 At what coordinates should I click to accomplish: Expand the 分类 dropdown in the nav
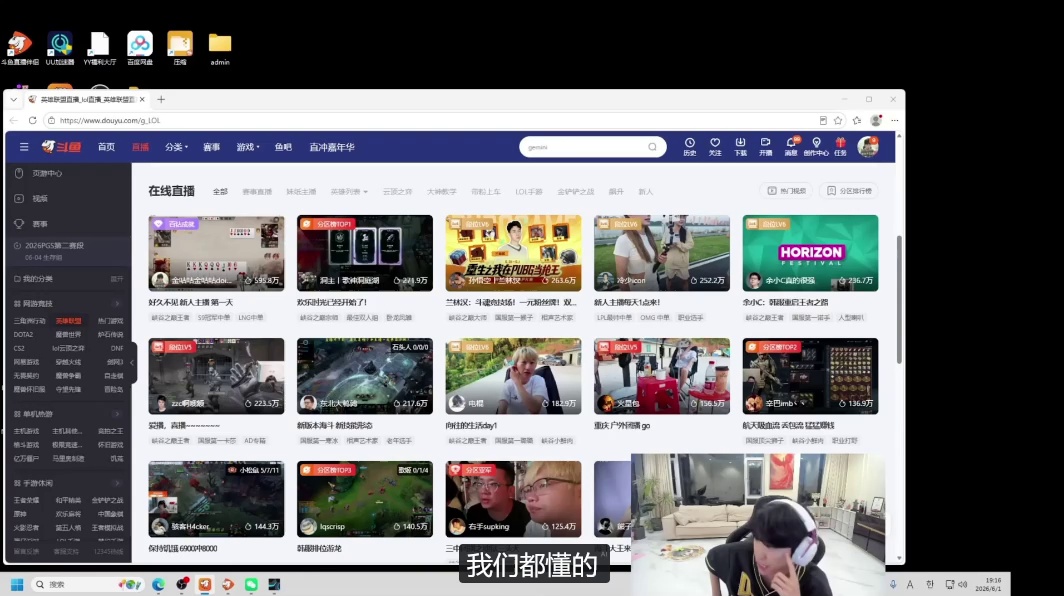[176, 147]
